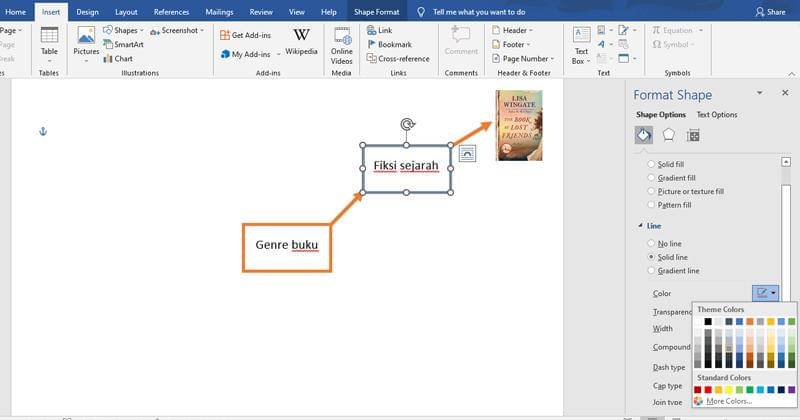
Task: Click the Layout Options icon beside textbox
Action: (468, 153)
